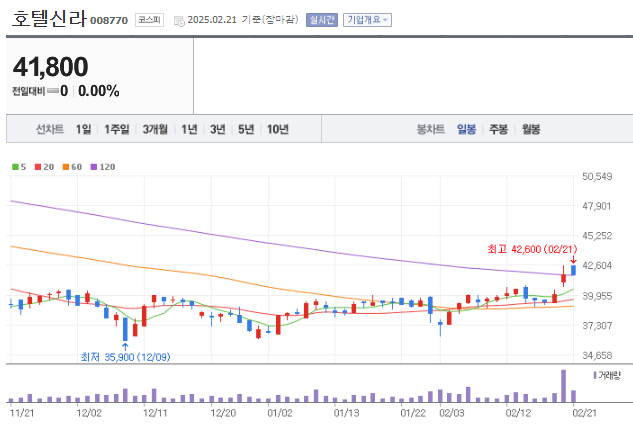633x435 pixels.
Task: Switch to 주봉 weekly candle chart
Action: tap(499, 129)
